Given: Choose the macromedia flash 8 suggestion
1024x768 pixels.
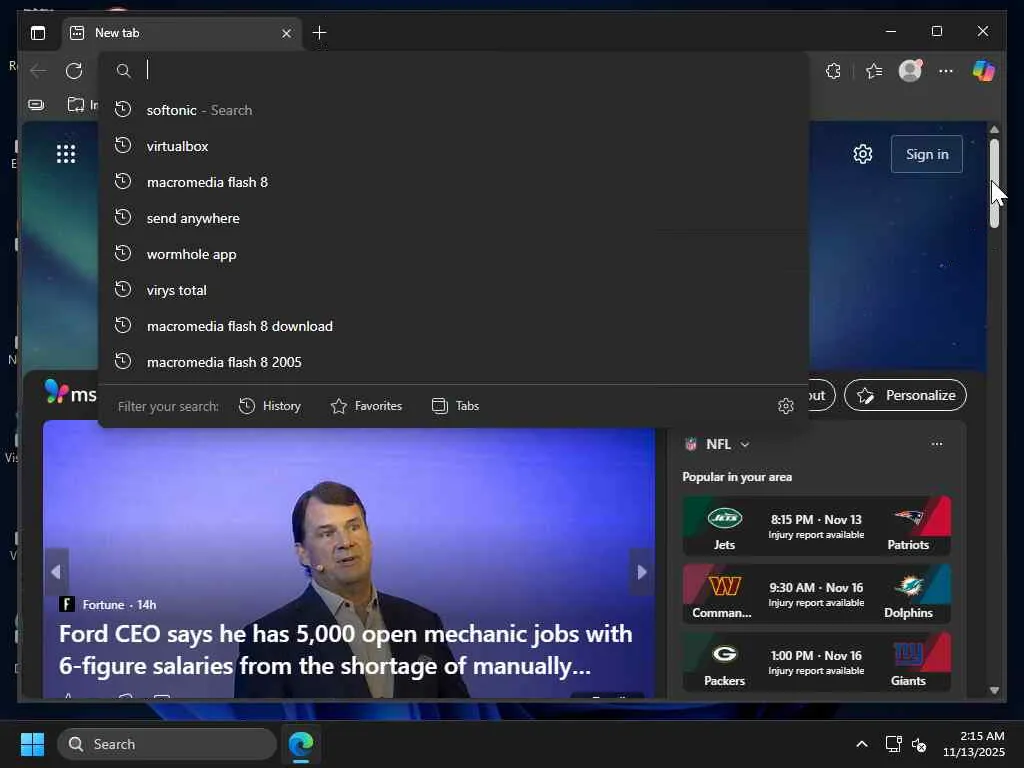Looking at the screenshot, I should [453, 182].
